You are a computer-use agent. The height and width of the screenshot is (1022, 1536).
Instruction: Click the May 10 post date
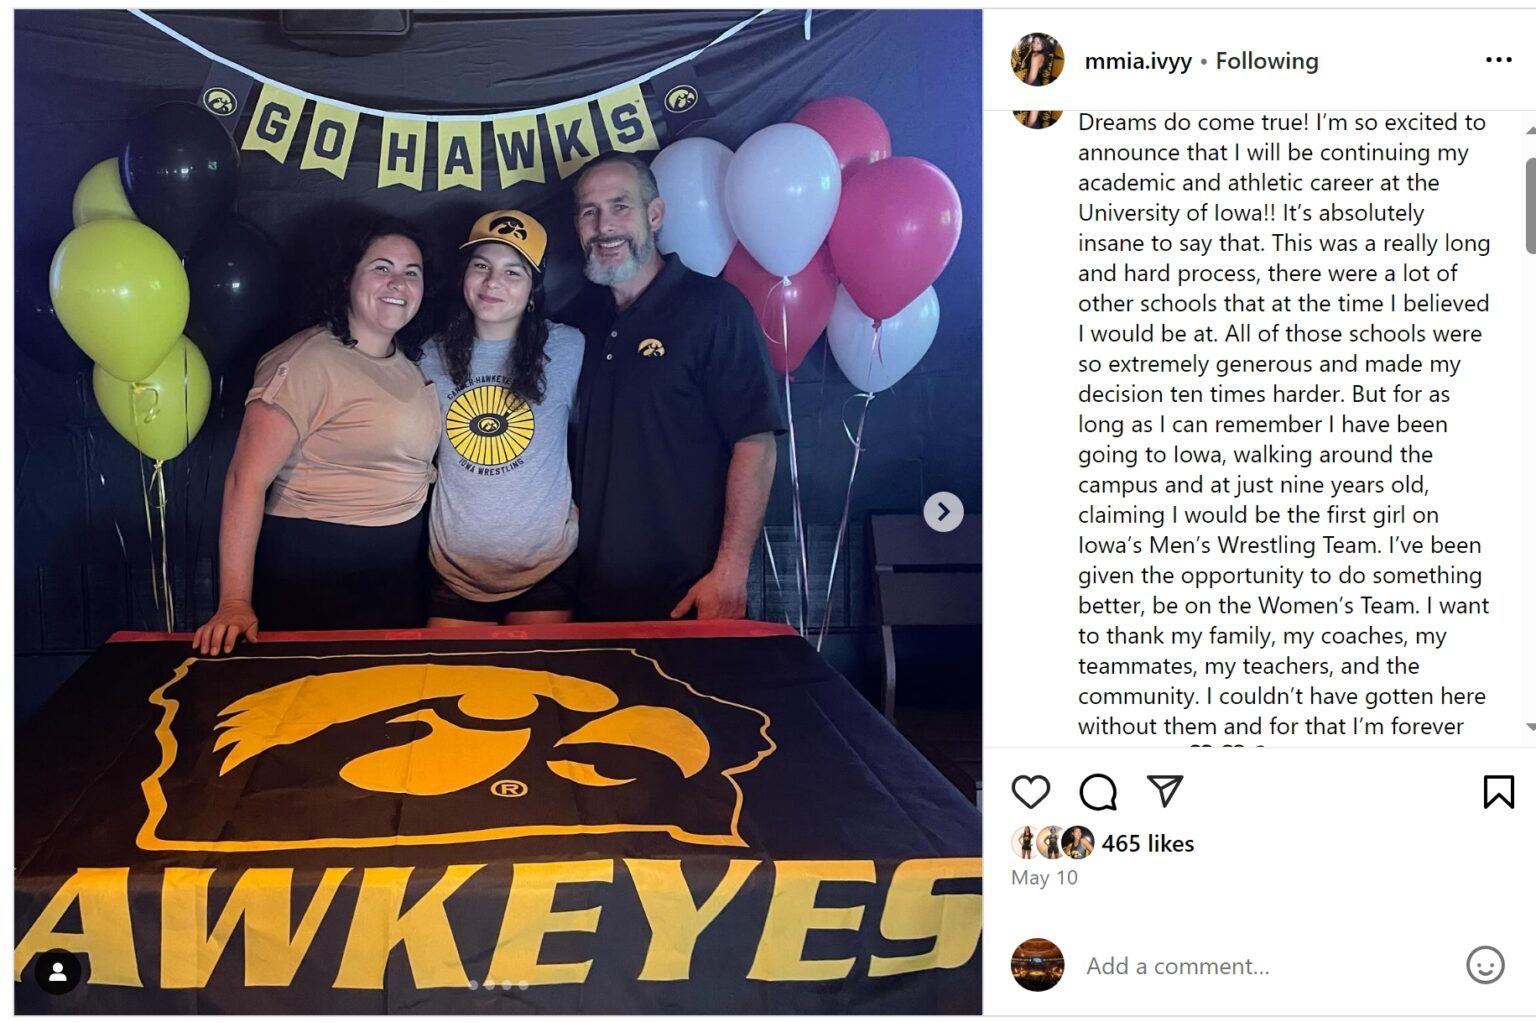pos(1044,878)
